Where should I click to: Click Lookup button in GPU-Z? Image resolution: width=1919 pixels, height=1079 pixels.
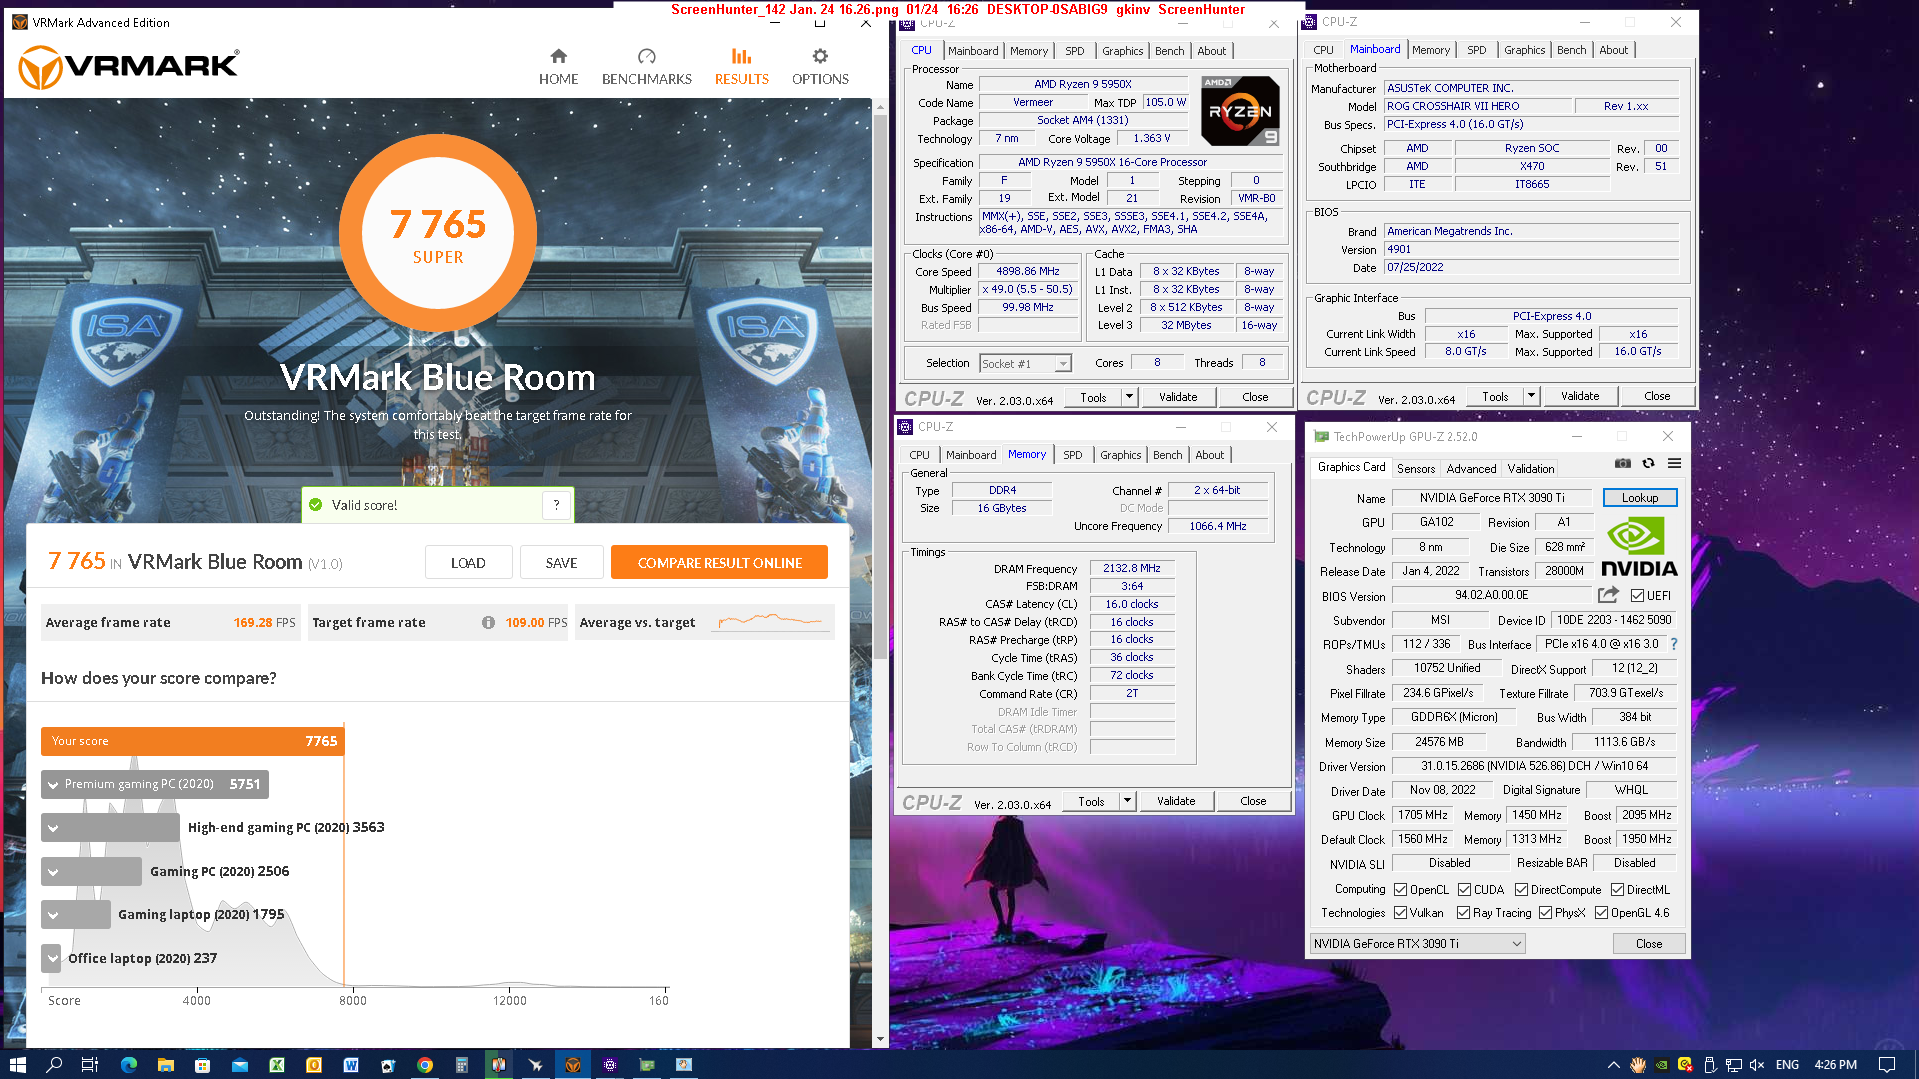pyautogui.click(x=1639, y=498)
